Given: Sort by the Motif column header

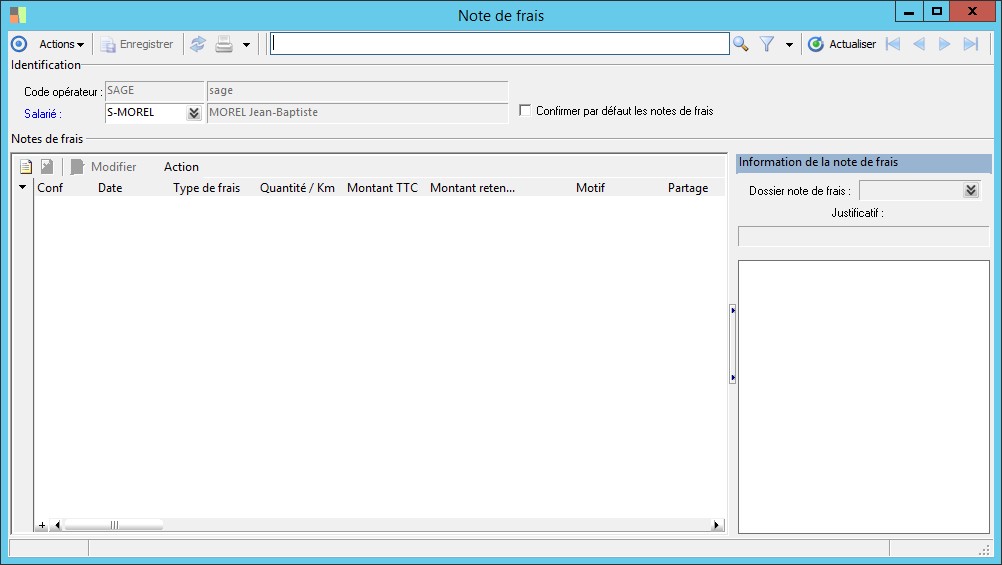Looking at the screenshot, I should tap(590, 188).
